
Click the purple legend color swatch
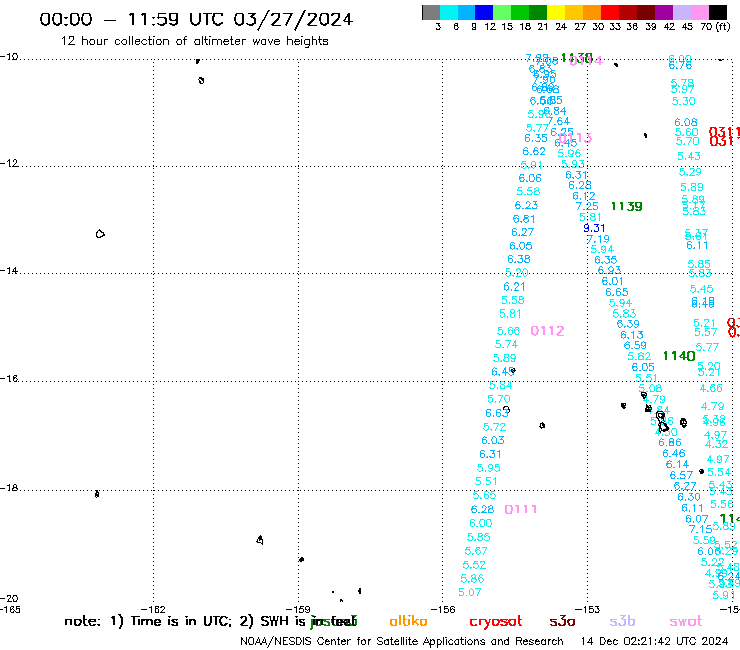[x=663, y=12]
